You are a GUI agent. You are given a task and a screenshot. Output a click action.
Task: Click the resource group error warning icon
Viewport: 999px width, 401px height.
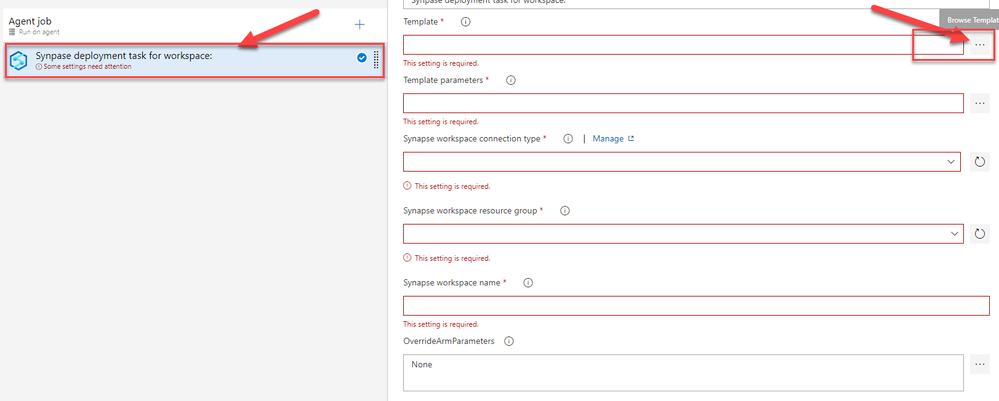click(x=407, y=258)
